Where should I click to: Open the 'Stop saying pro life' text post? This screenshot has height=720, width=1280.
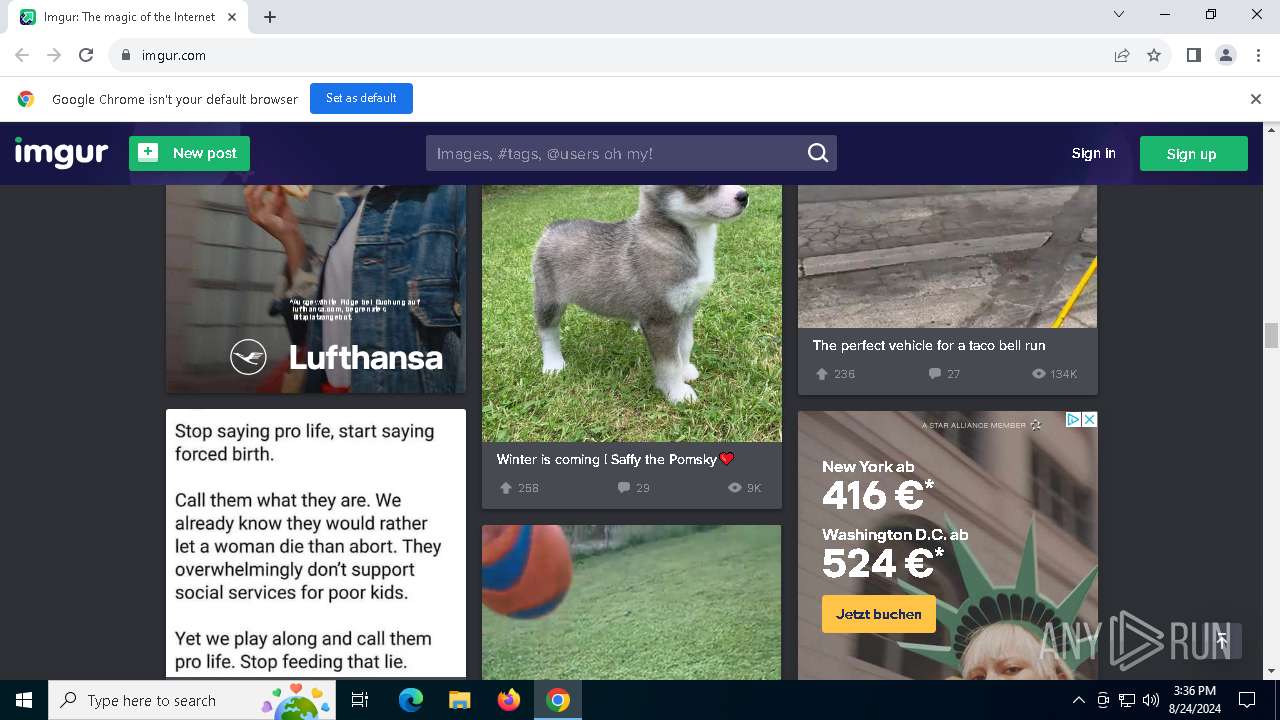coord(316,543)
